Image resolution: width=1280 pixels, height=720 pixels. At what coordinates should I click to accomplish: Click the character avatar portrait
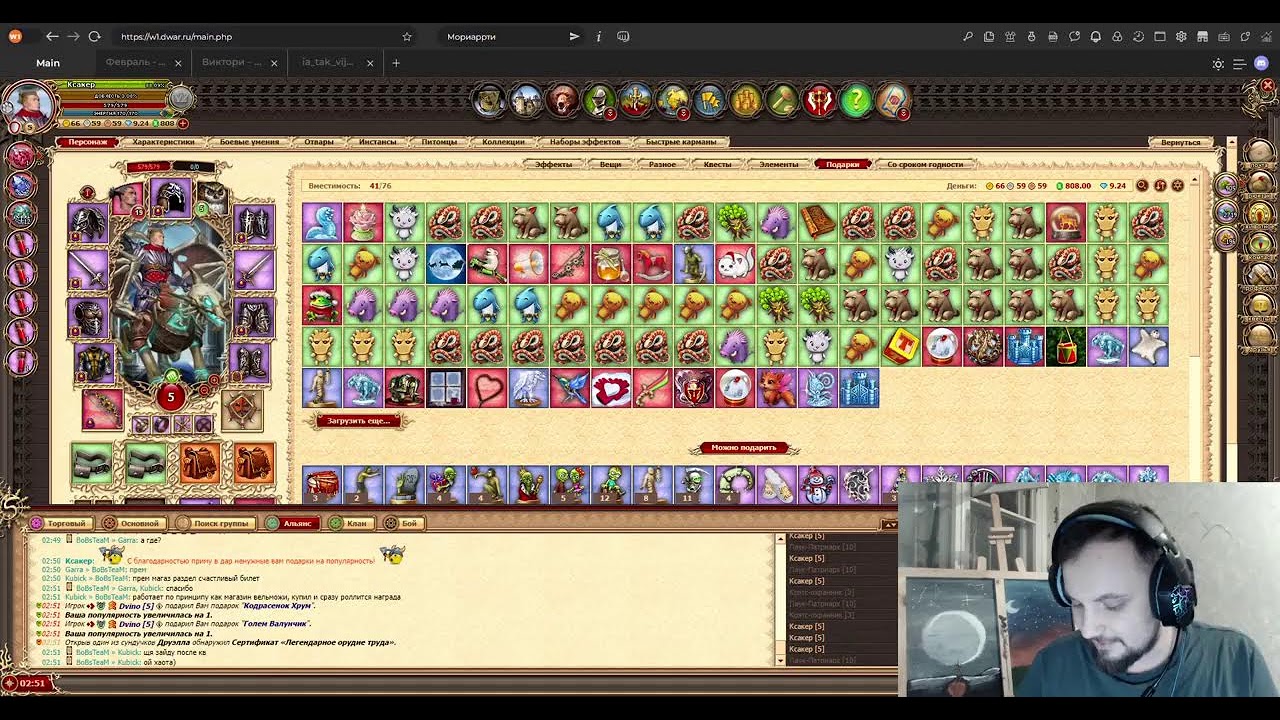[29, 105]
